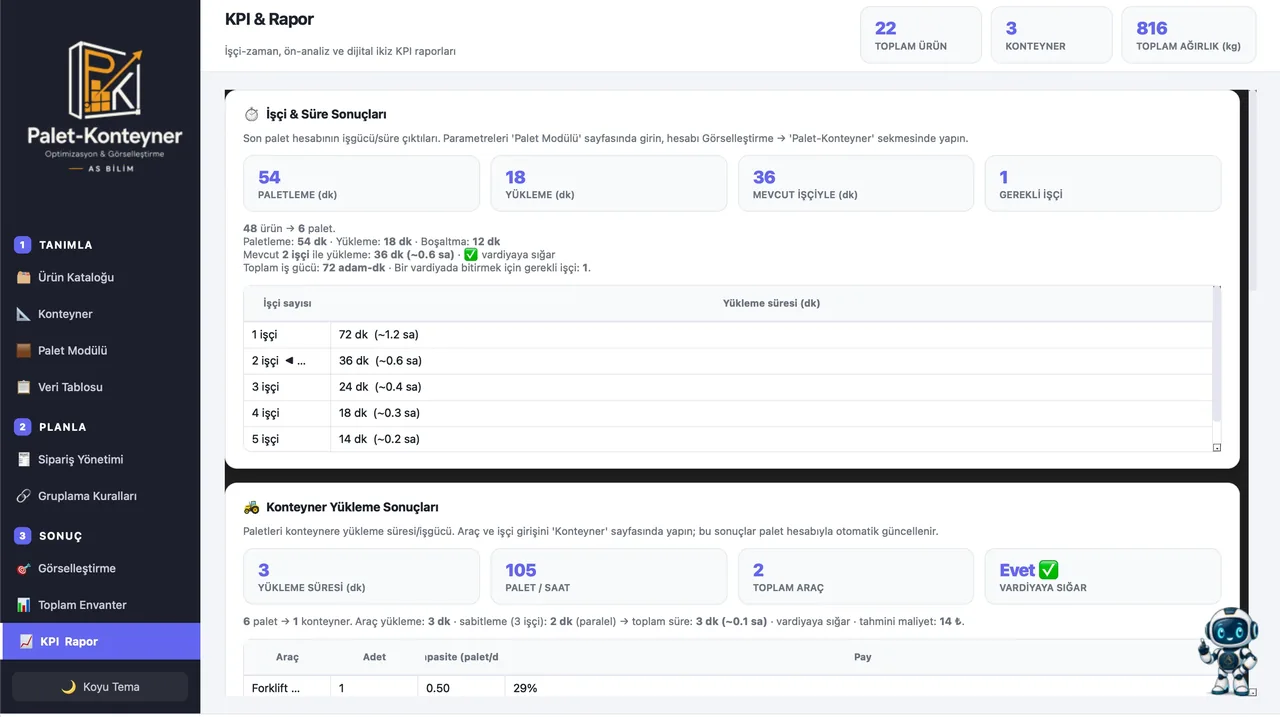Click the Pay column header
This screenshot has width=1280, height=717.
point(862,657)
